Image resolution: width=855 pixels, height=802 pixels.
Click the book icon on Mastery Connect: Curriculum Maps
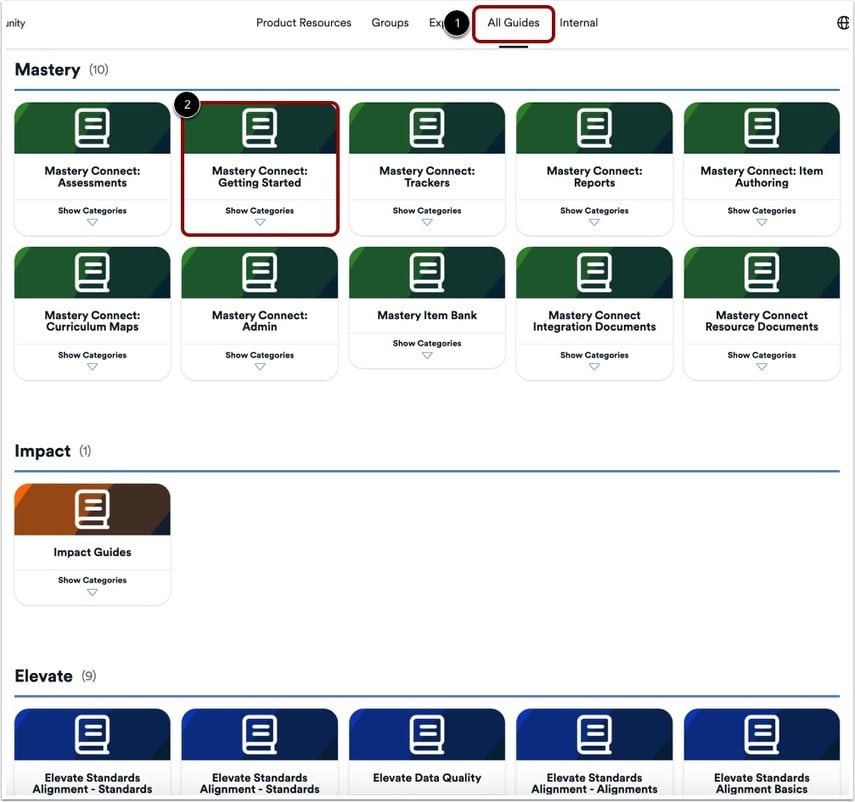tap(92, 273)
